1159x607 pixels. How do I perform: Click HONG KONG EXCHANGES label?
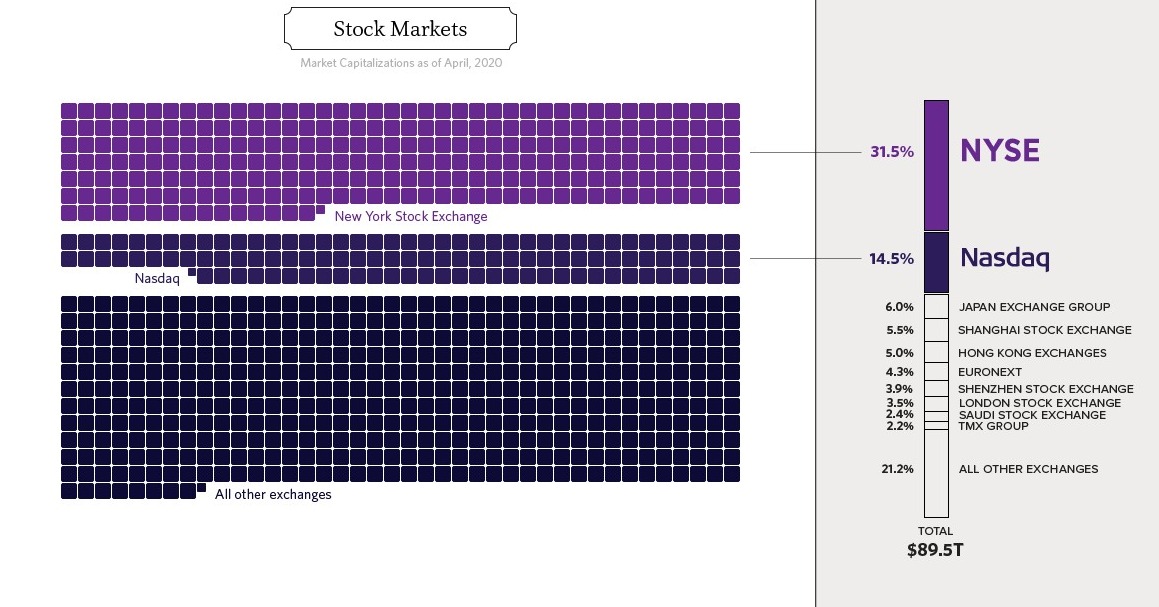[x=1032, y=353]
